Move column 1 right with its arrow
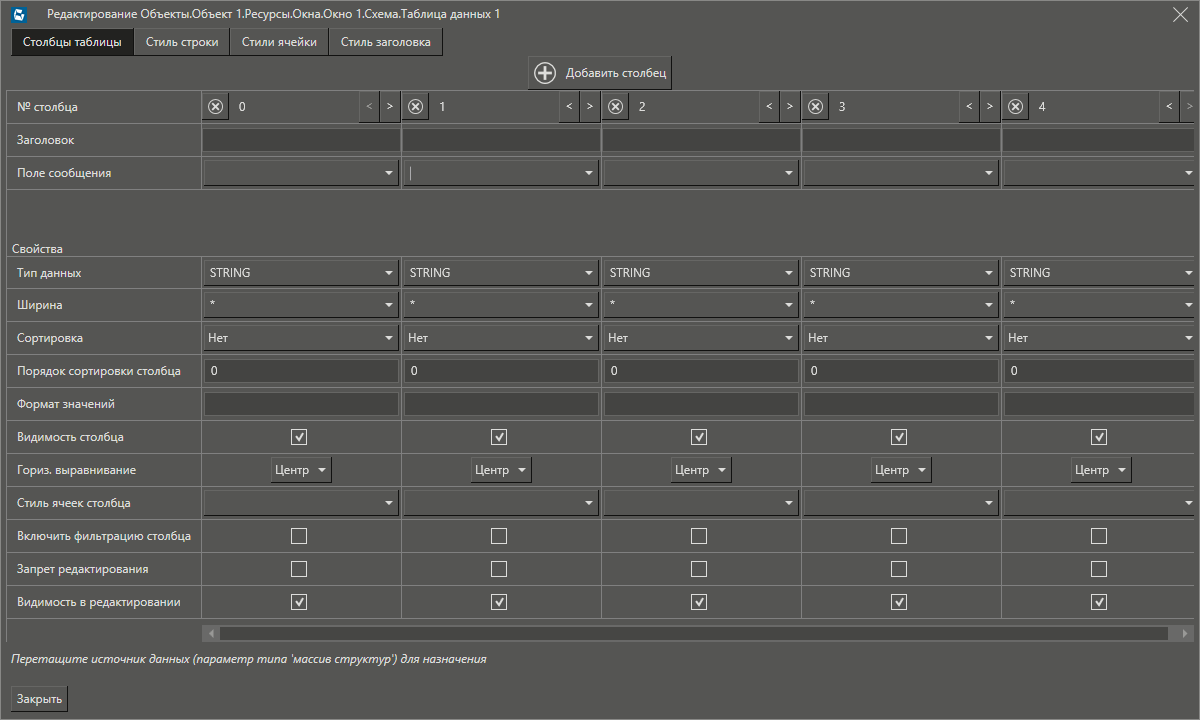Viewport: 1200px width, 720px height. [x=589, y=107]
